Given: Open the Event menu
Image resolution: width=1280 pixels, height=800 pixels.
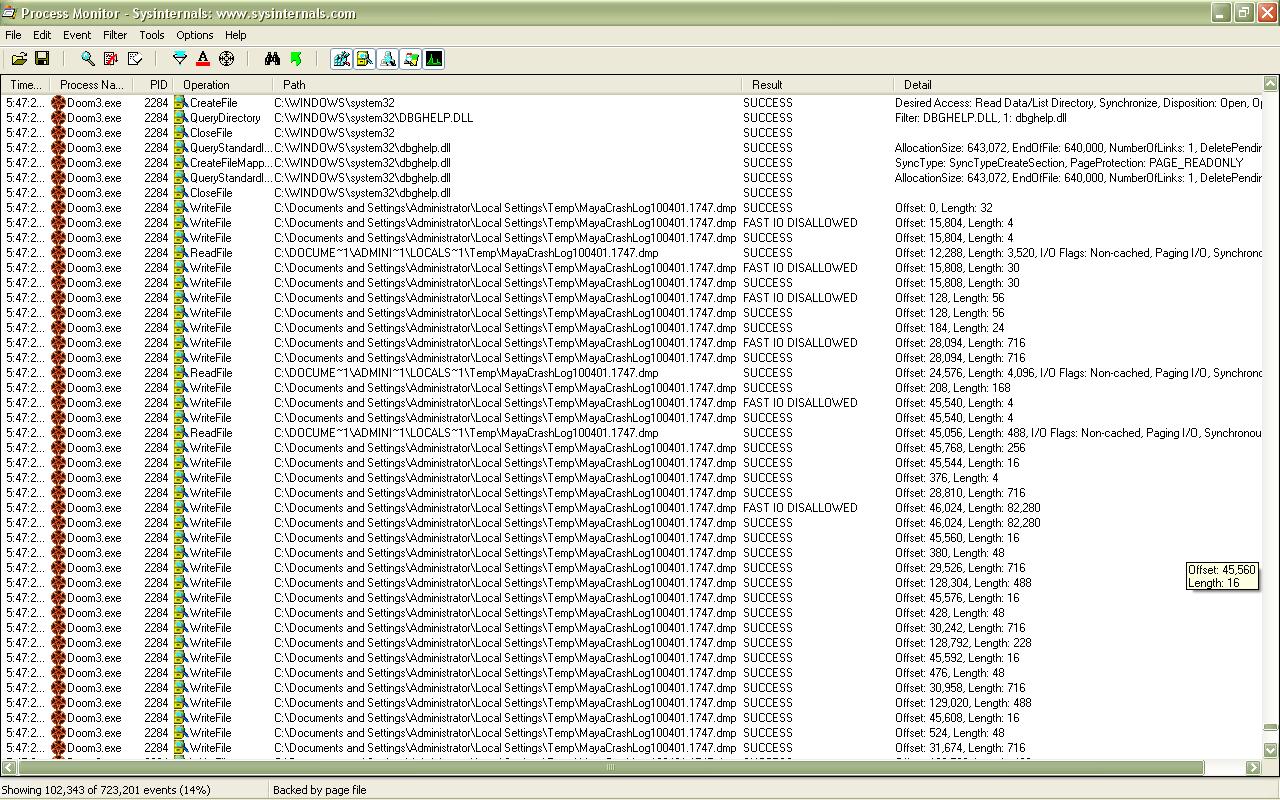Looking at the screenshot, I should click(77, 35).
